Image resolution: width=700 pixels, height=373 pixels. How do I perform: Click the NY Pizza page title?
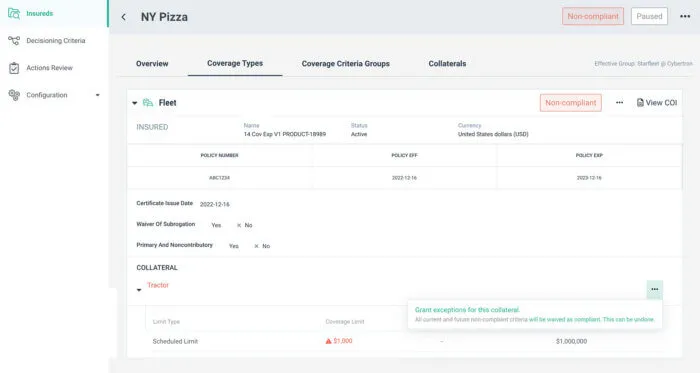164,17
